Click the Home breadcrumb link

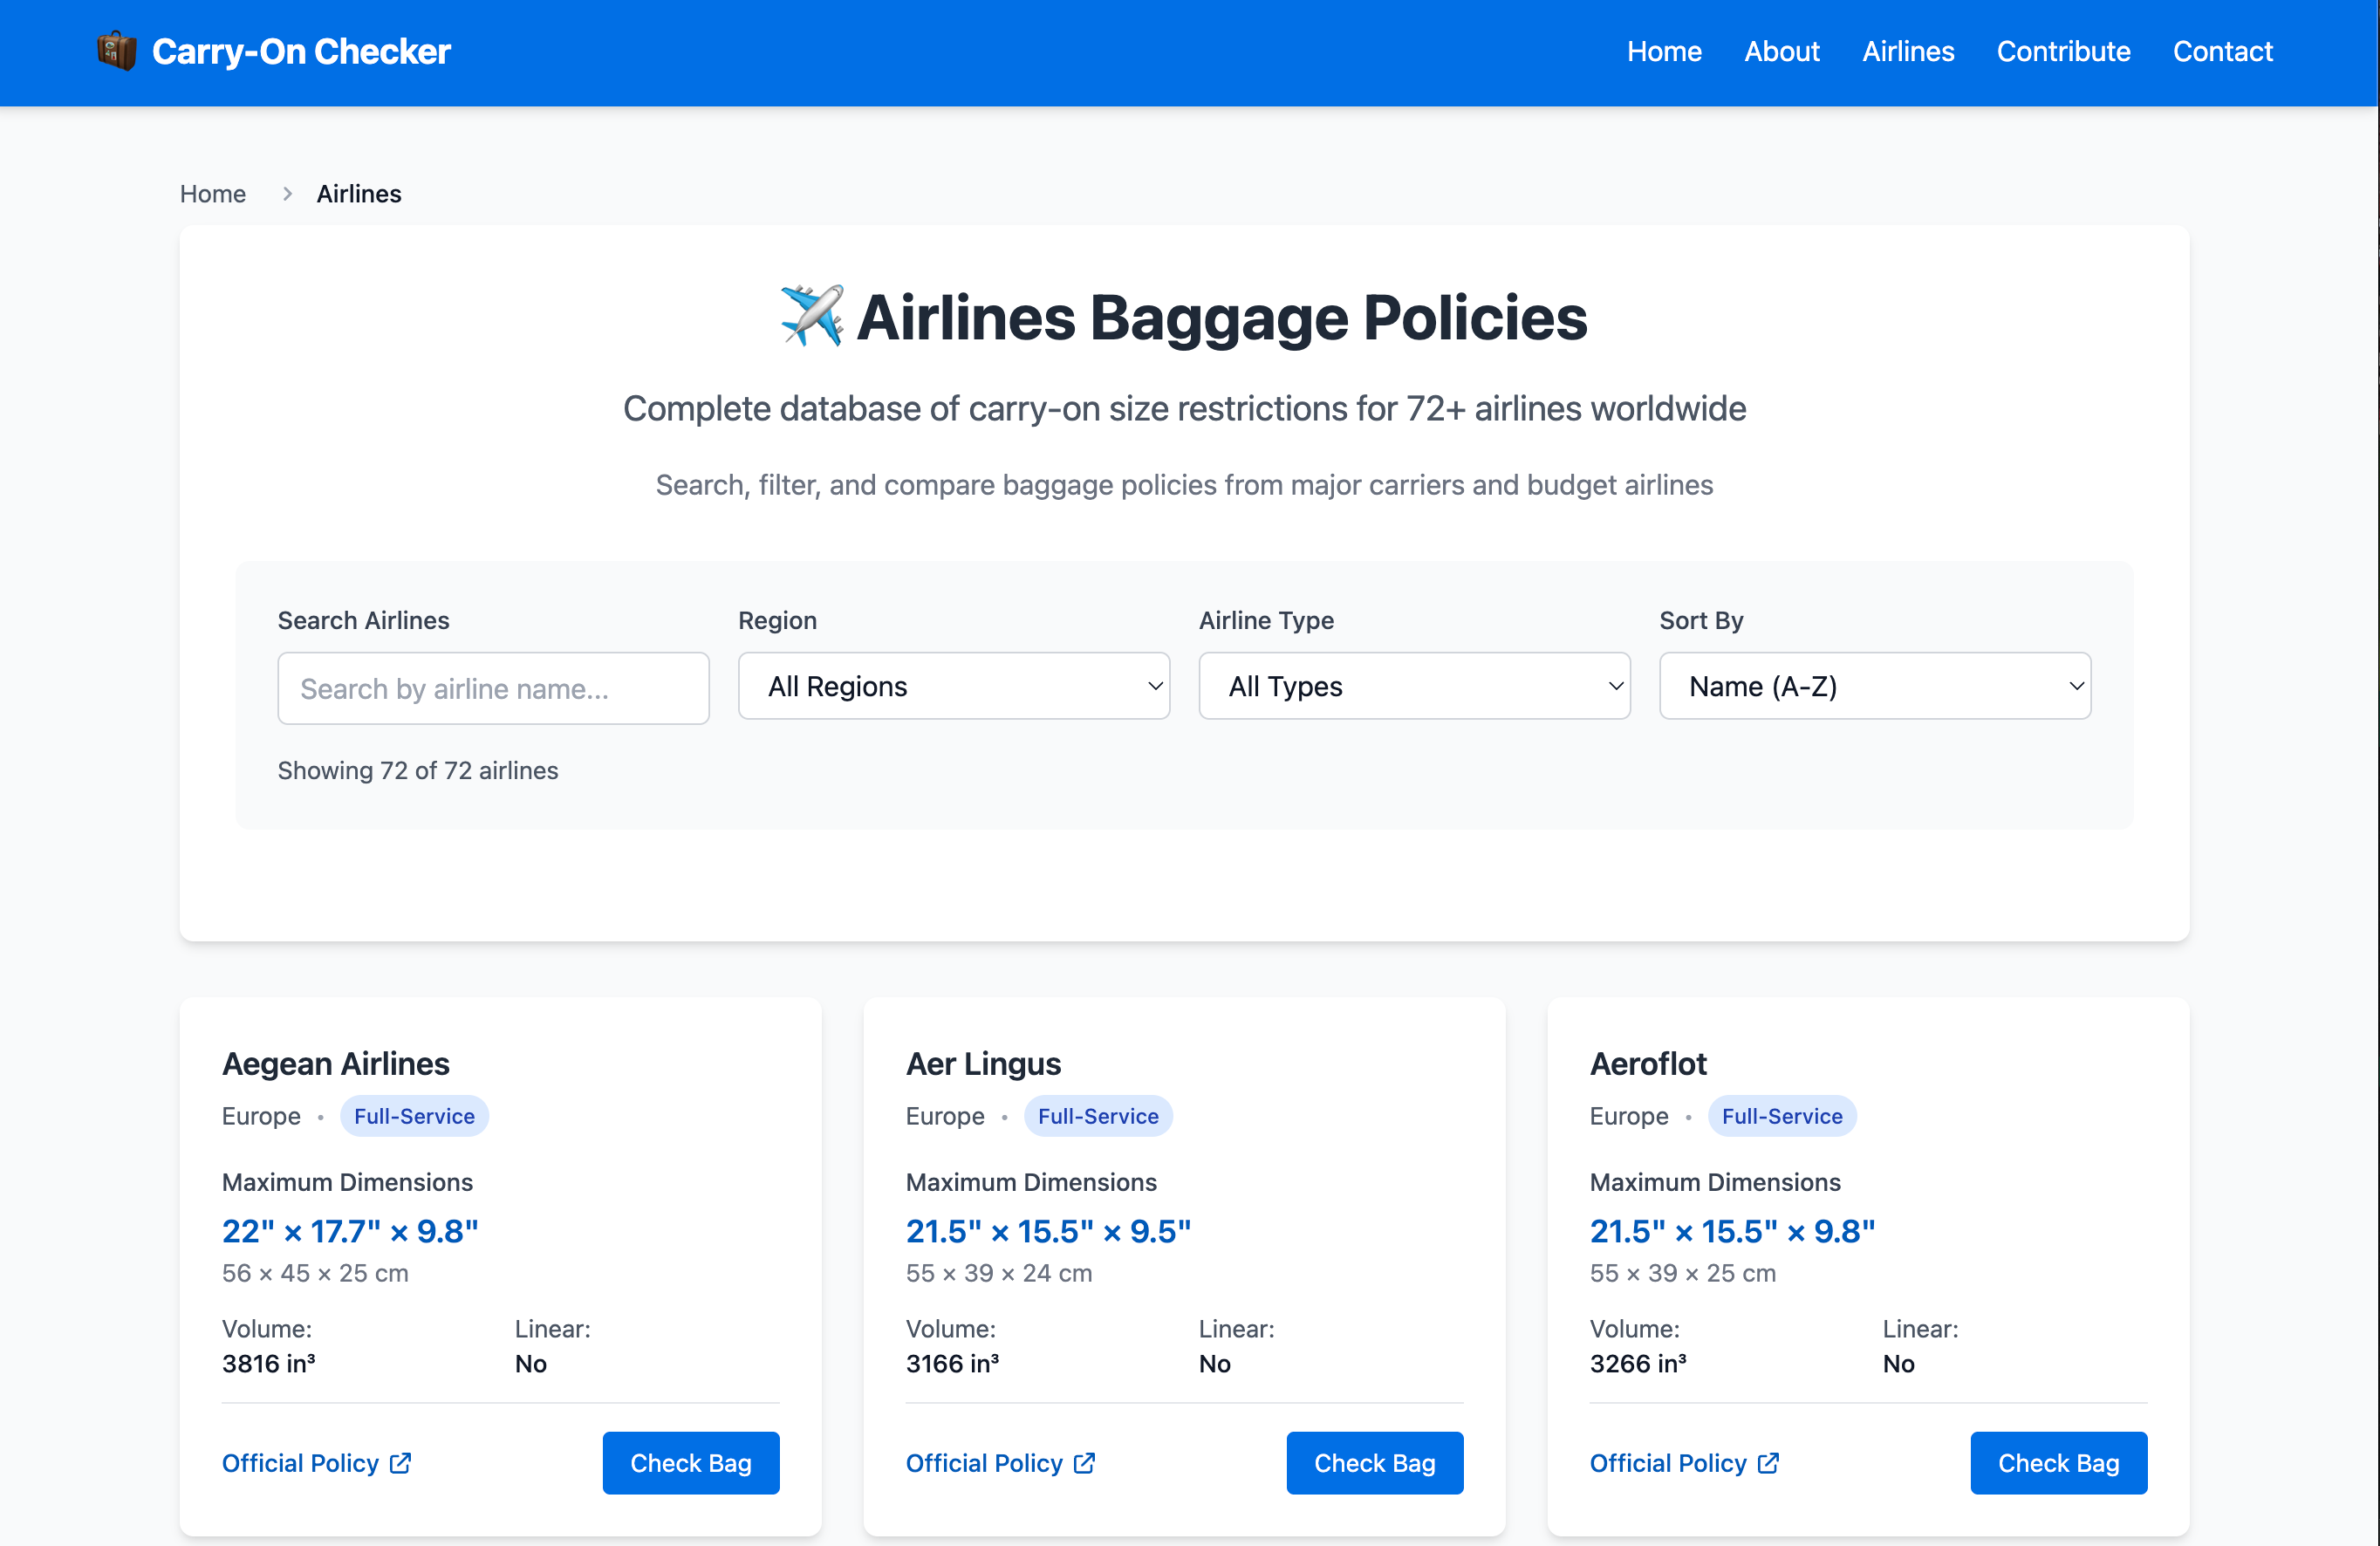[x=213, y=194]
